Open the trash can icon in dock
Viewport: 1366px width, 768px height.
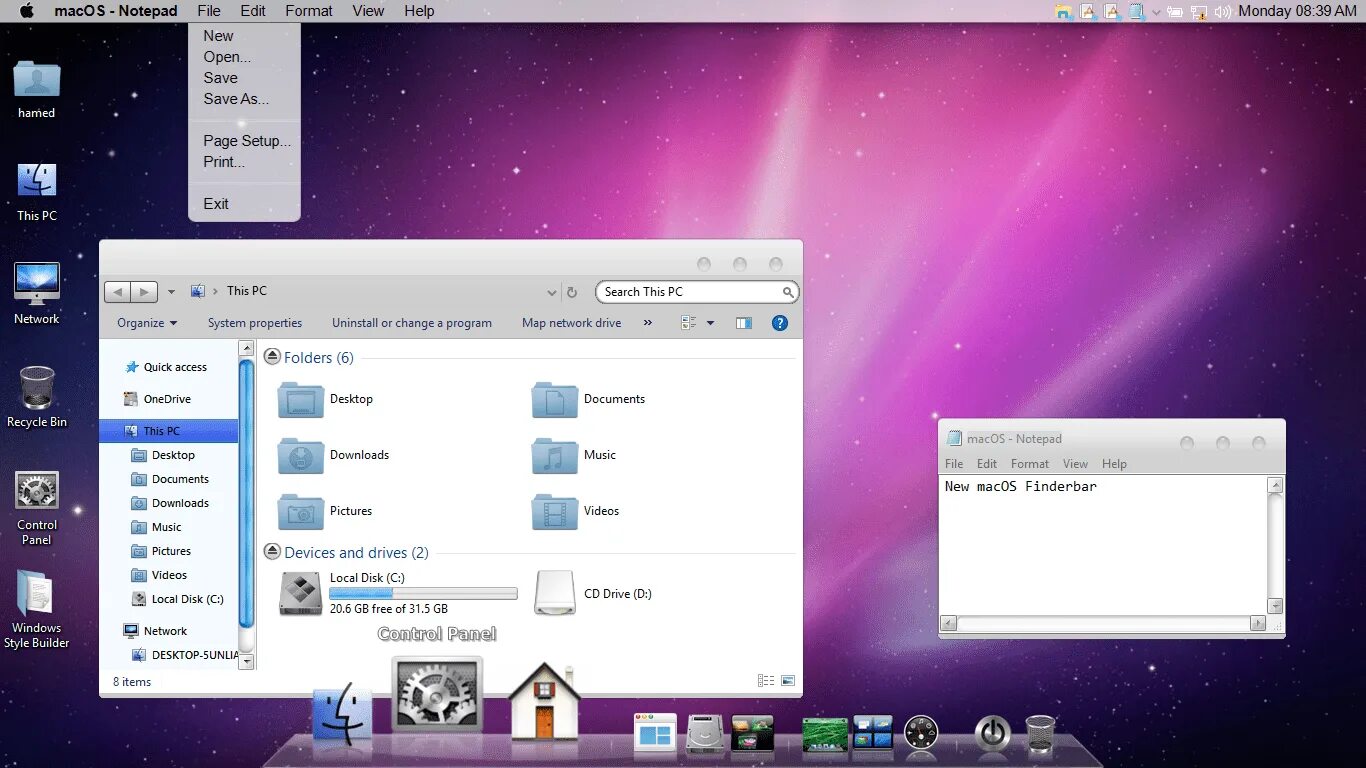point(1040,734)
